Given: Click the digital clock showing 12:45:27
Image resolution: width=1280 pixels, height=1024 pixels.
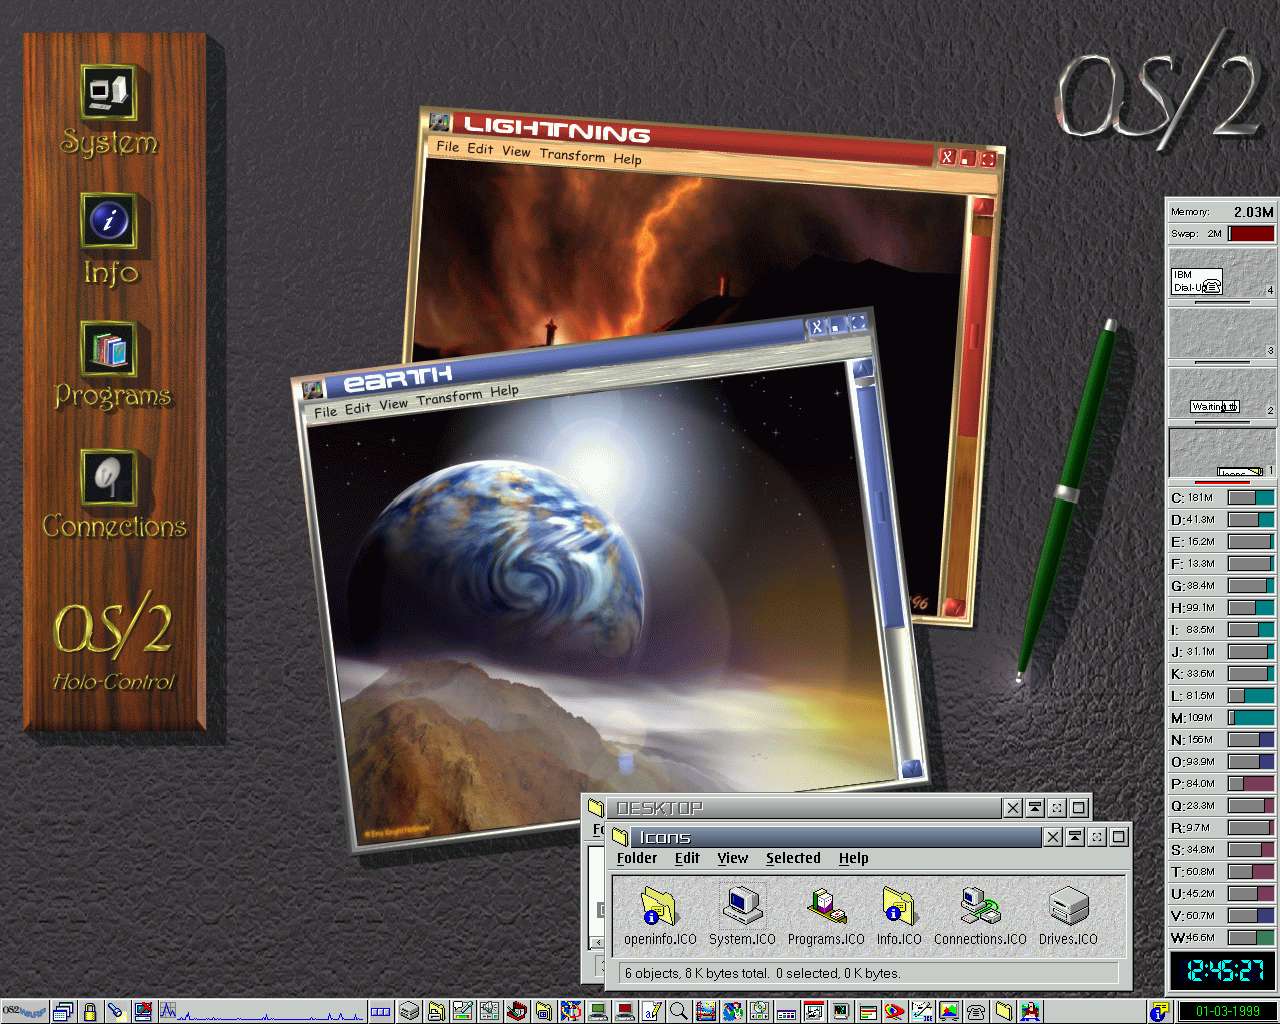Looking at the screenshot, I should [x=1223, y=970].
